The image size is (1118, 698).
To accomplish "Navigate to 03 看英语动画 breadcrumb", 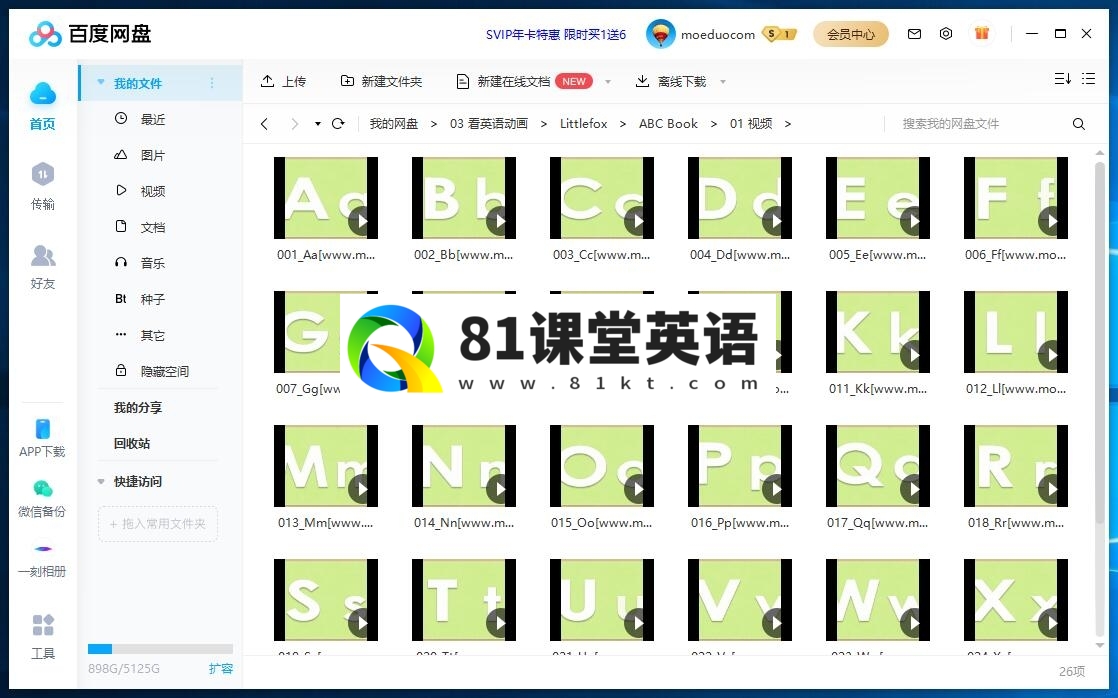I will pyautogui.click(x=488, y=124).
